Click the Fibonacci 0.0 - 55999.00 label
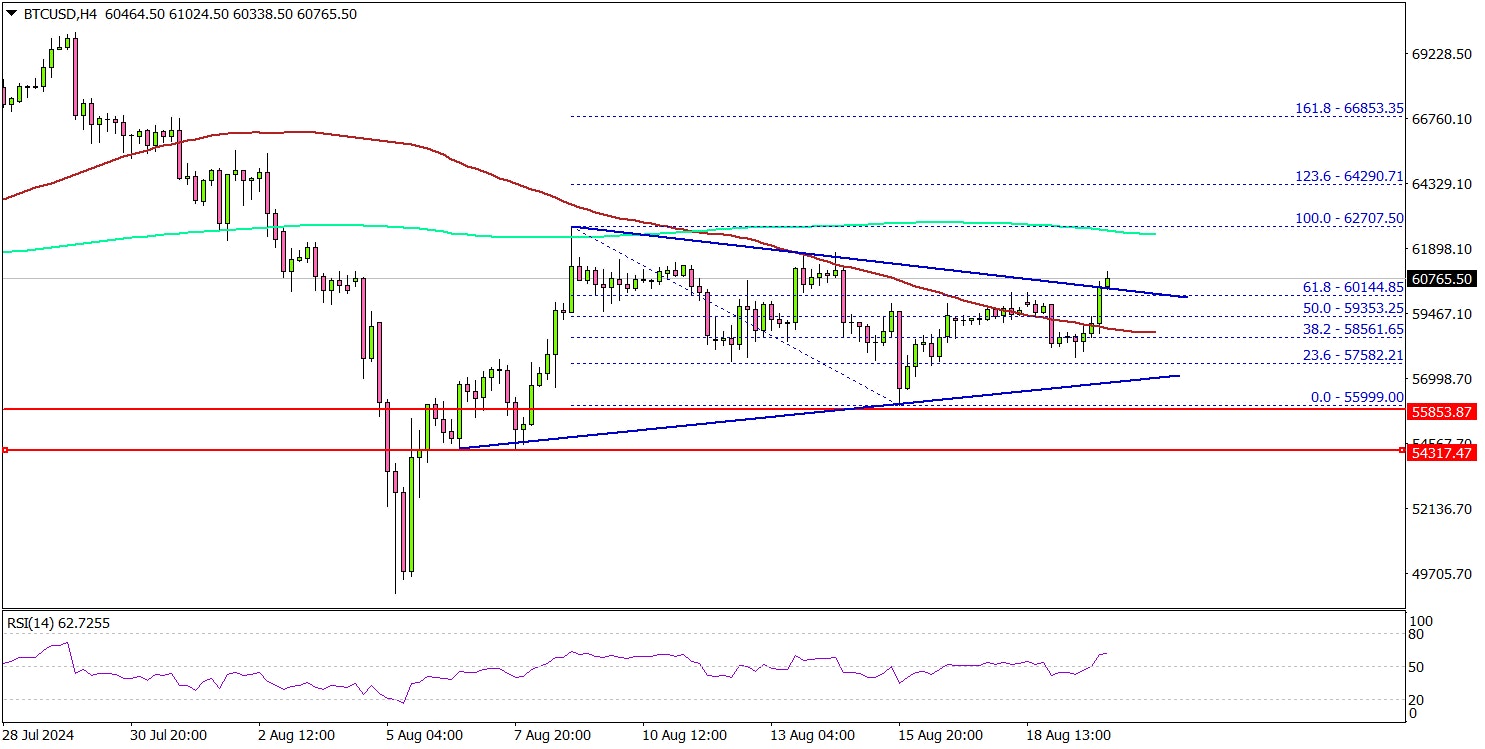The height and width of the screenshot is (749, 1485). point(1357,397)
